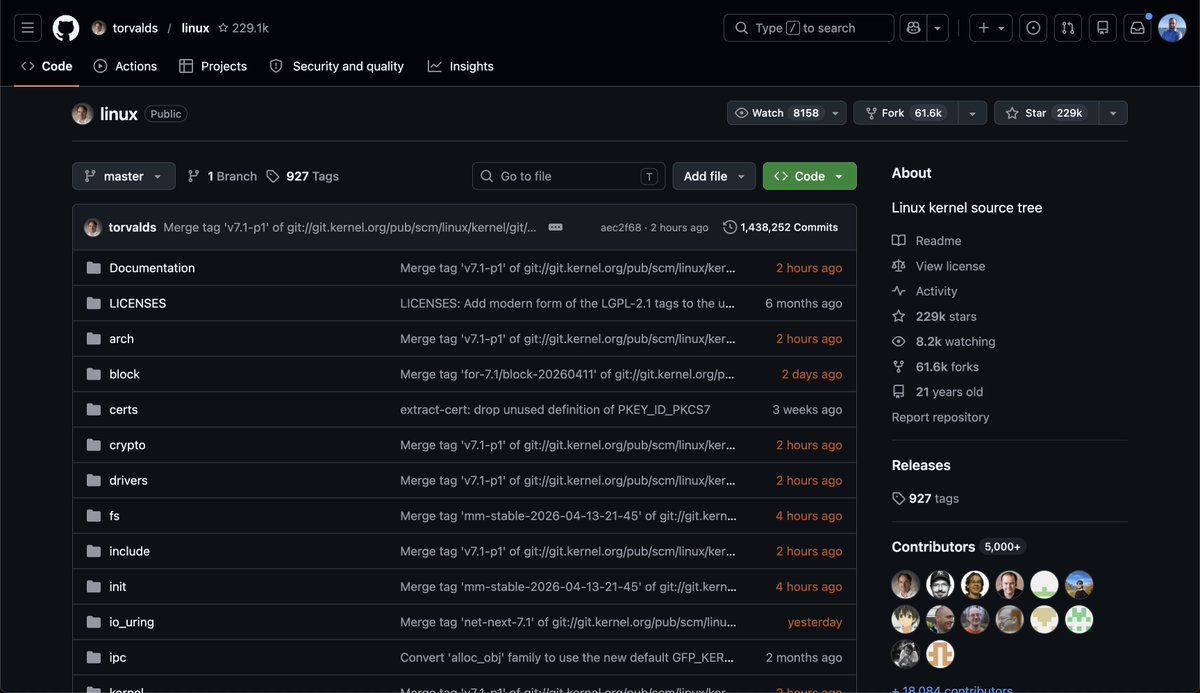
Task: Open the certs folder
Action: [123, 410]
